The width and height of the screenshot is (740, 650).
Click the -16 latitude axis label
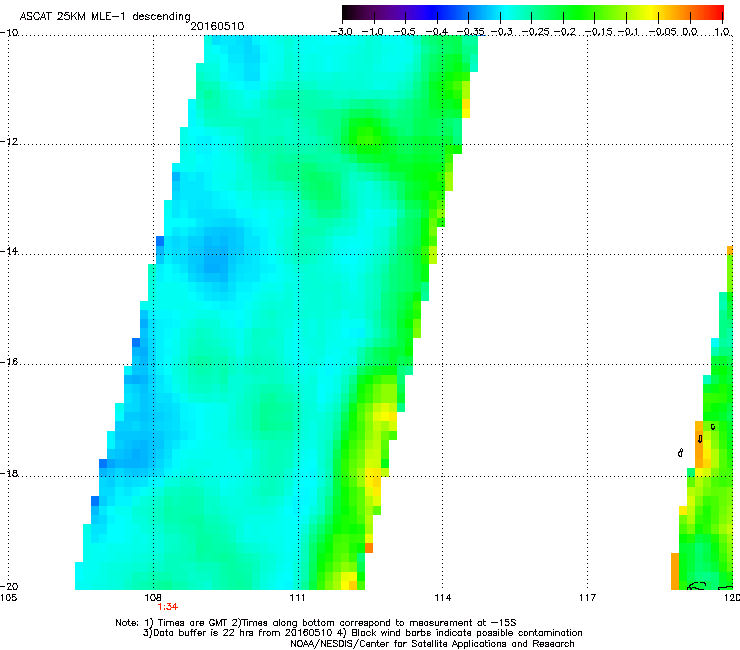9,362
